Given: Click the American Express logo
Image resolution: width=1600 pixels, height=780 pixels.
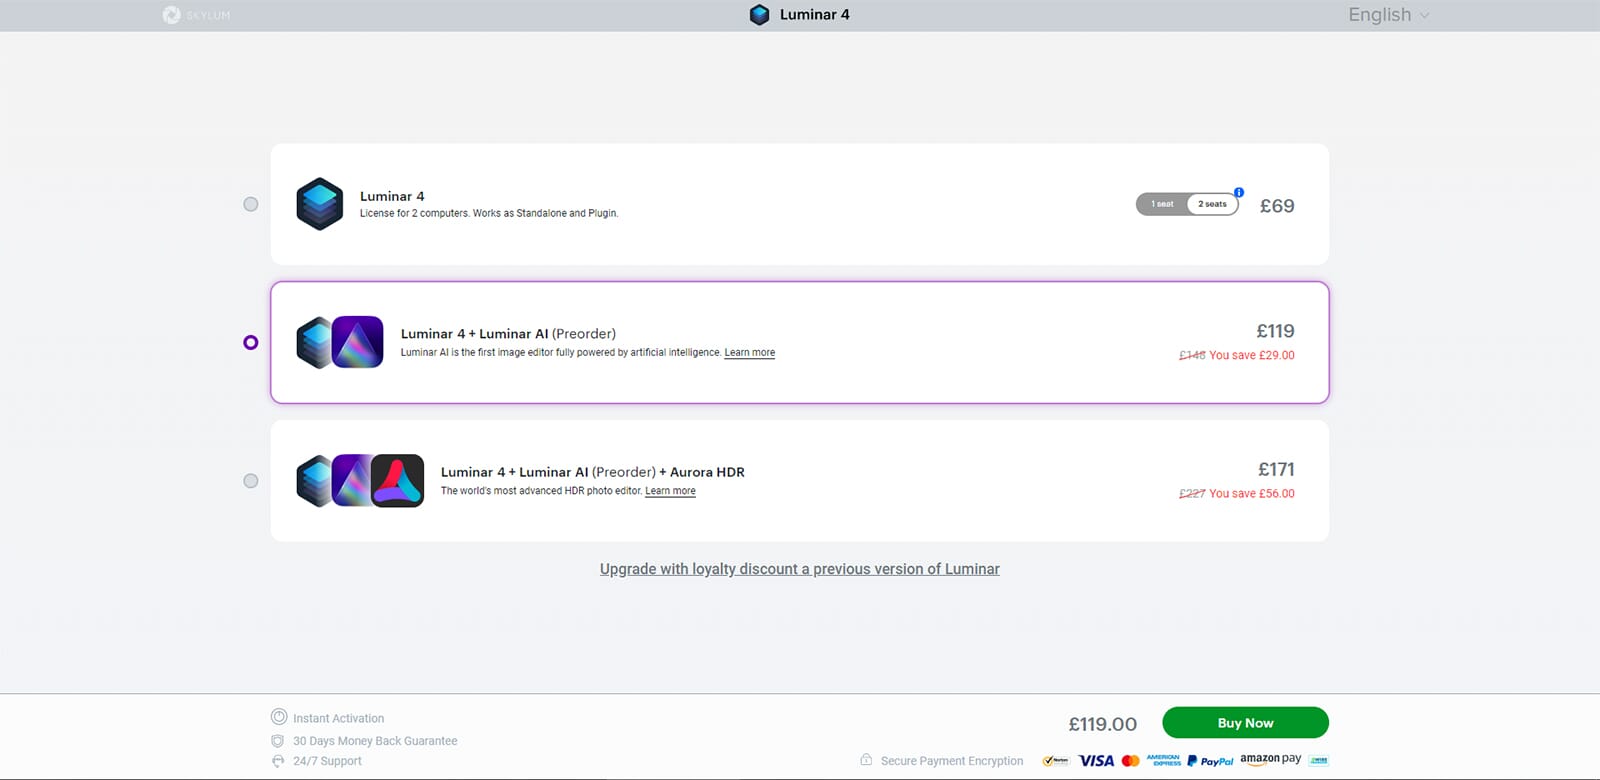Looking at the screenshot, I should click(1163, 761).
